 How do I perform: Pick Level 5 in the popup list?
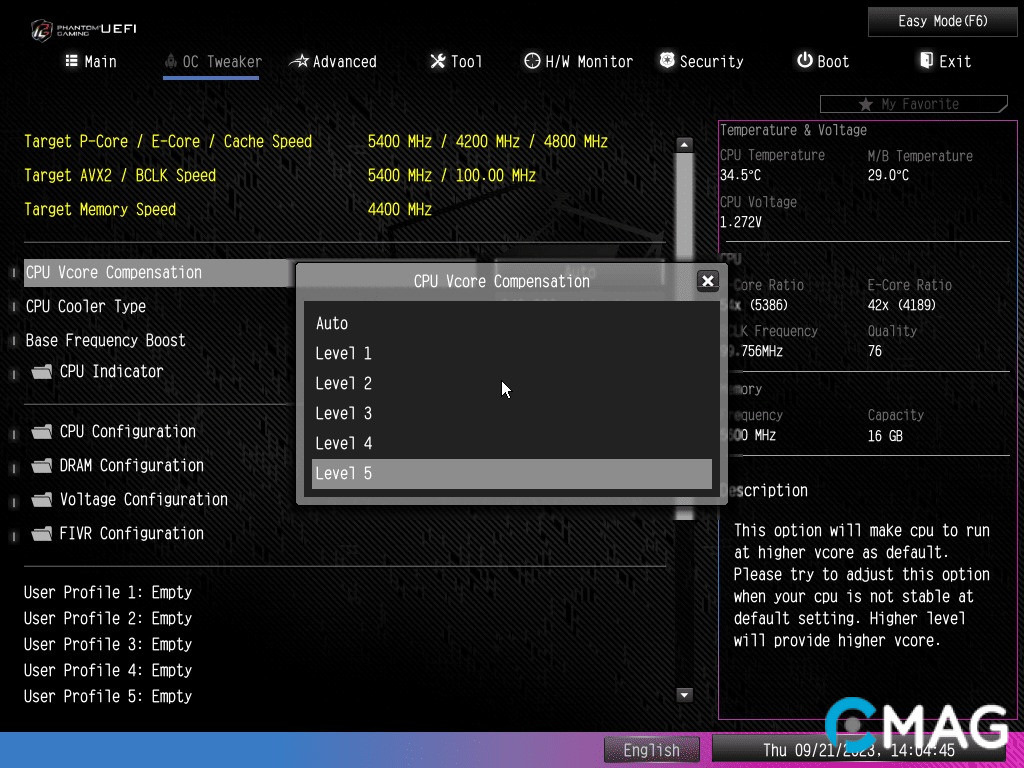[343, 473]
